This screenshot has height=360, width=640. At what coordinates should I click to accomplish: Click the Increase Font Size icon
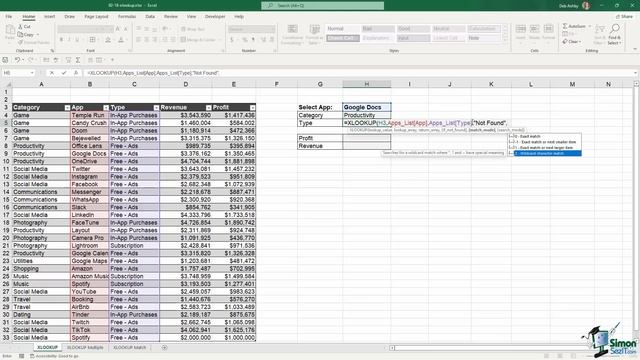(118, 29)
